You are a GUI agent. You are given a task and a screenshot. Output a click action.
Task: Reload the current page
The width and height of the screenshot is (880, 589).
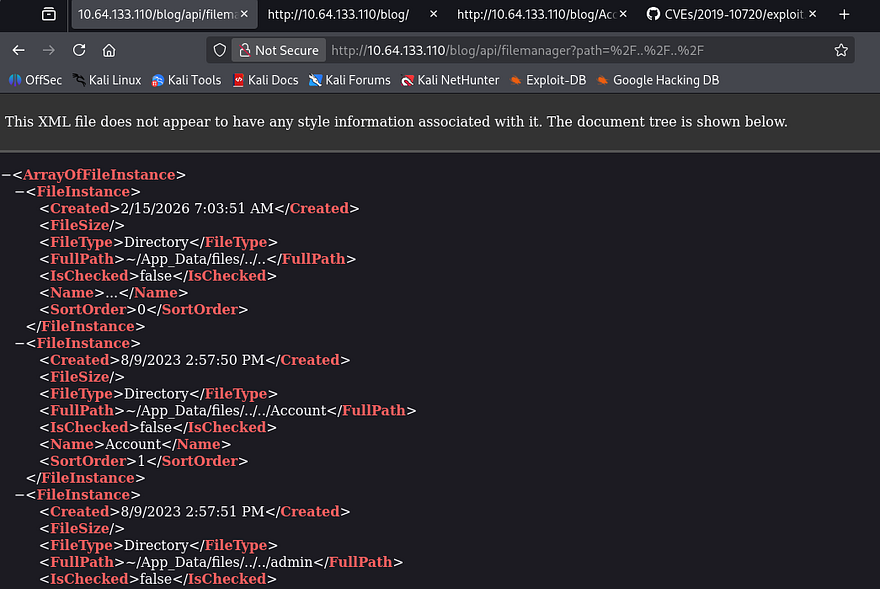[79, 50]
